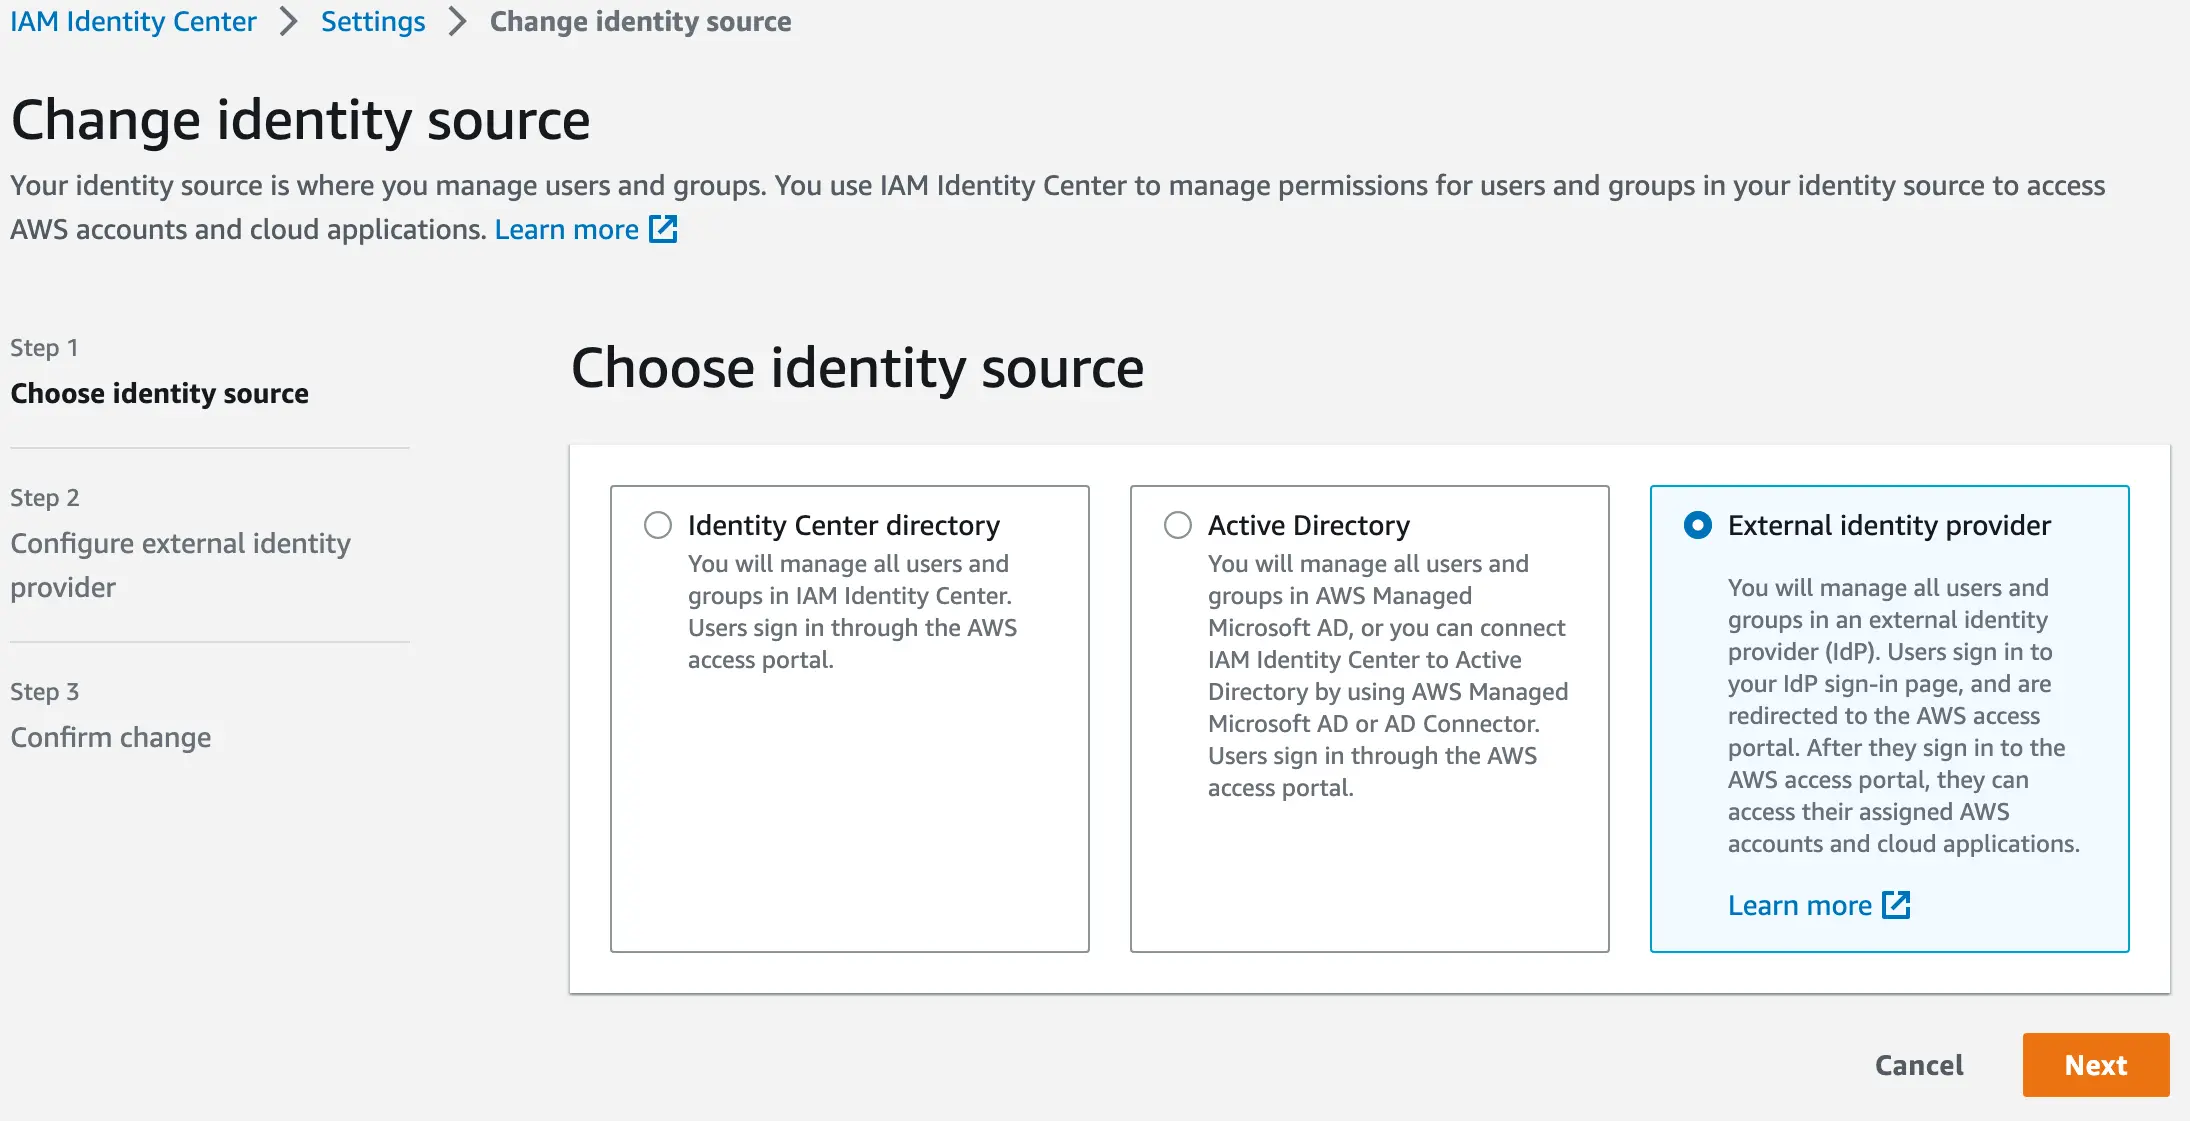The height and width of the screenshot is (1121, 2190).
Task: Click the Active Directory card description text
Action: (1386, 675)
